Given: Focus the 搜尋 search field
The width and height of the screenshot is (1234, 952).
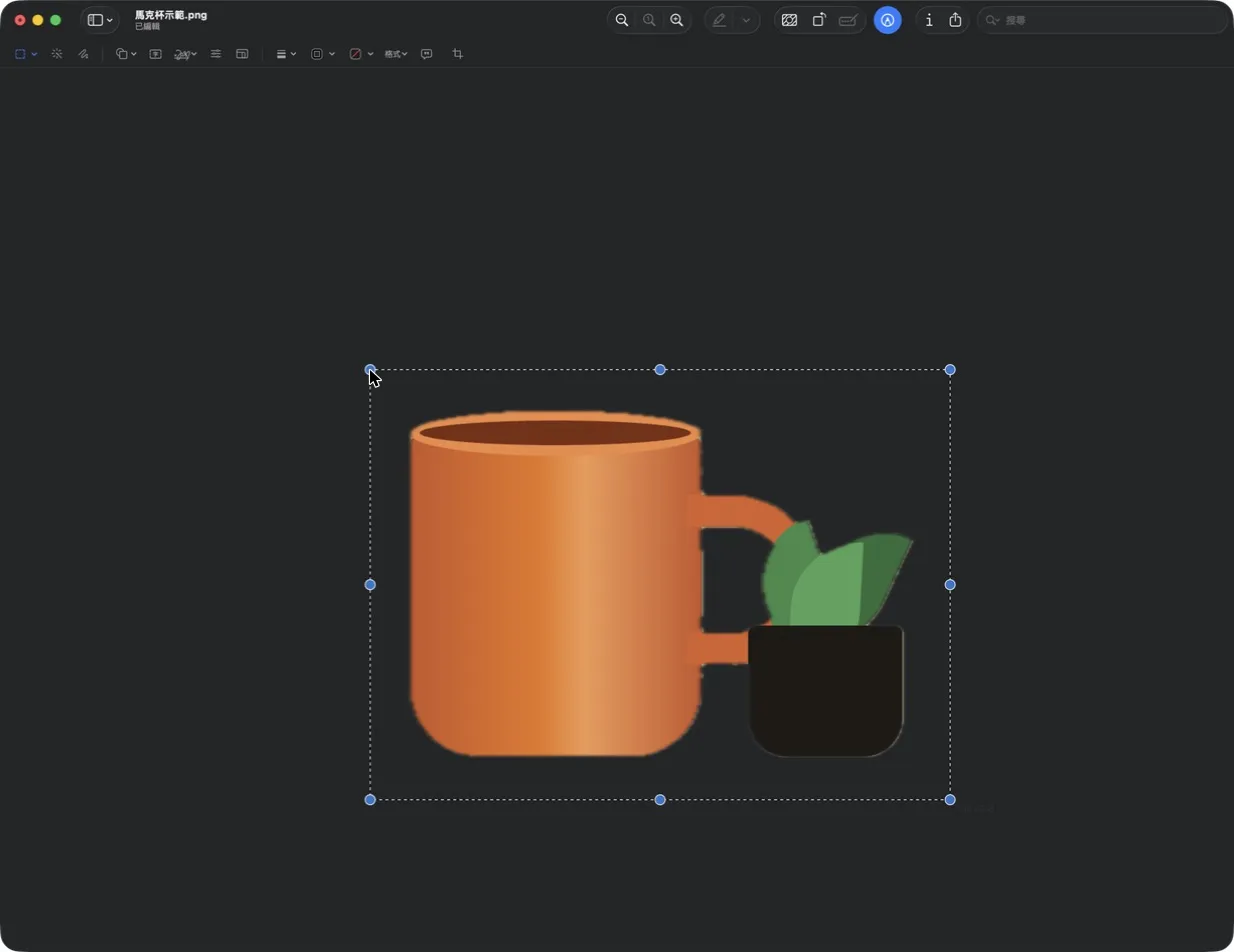Looking at the screenshot, I should (x=1102, y=20).
